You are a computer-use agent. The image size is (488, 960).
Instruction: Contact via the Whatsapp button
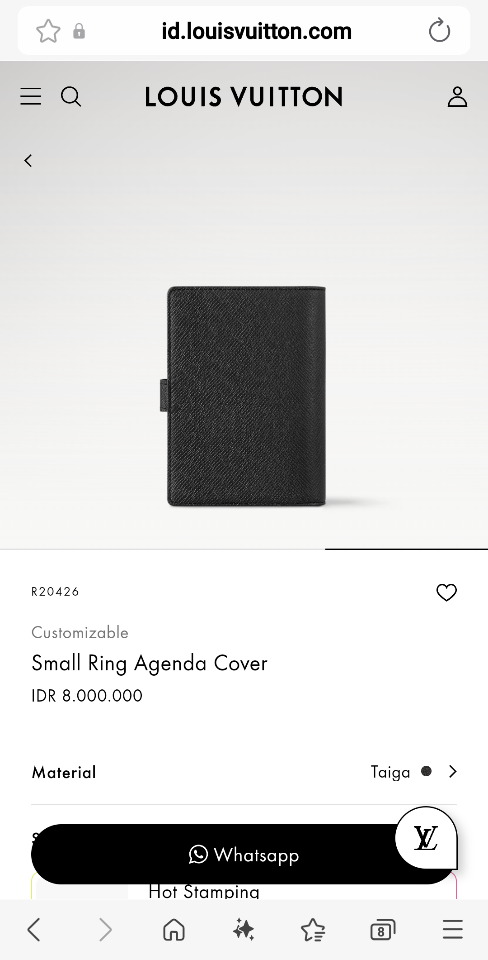243,854
